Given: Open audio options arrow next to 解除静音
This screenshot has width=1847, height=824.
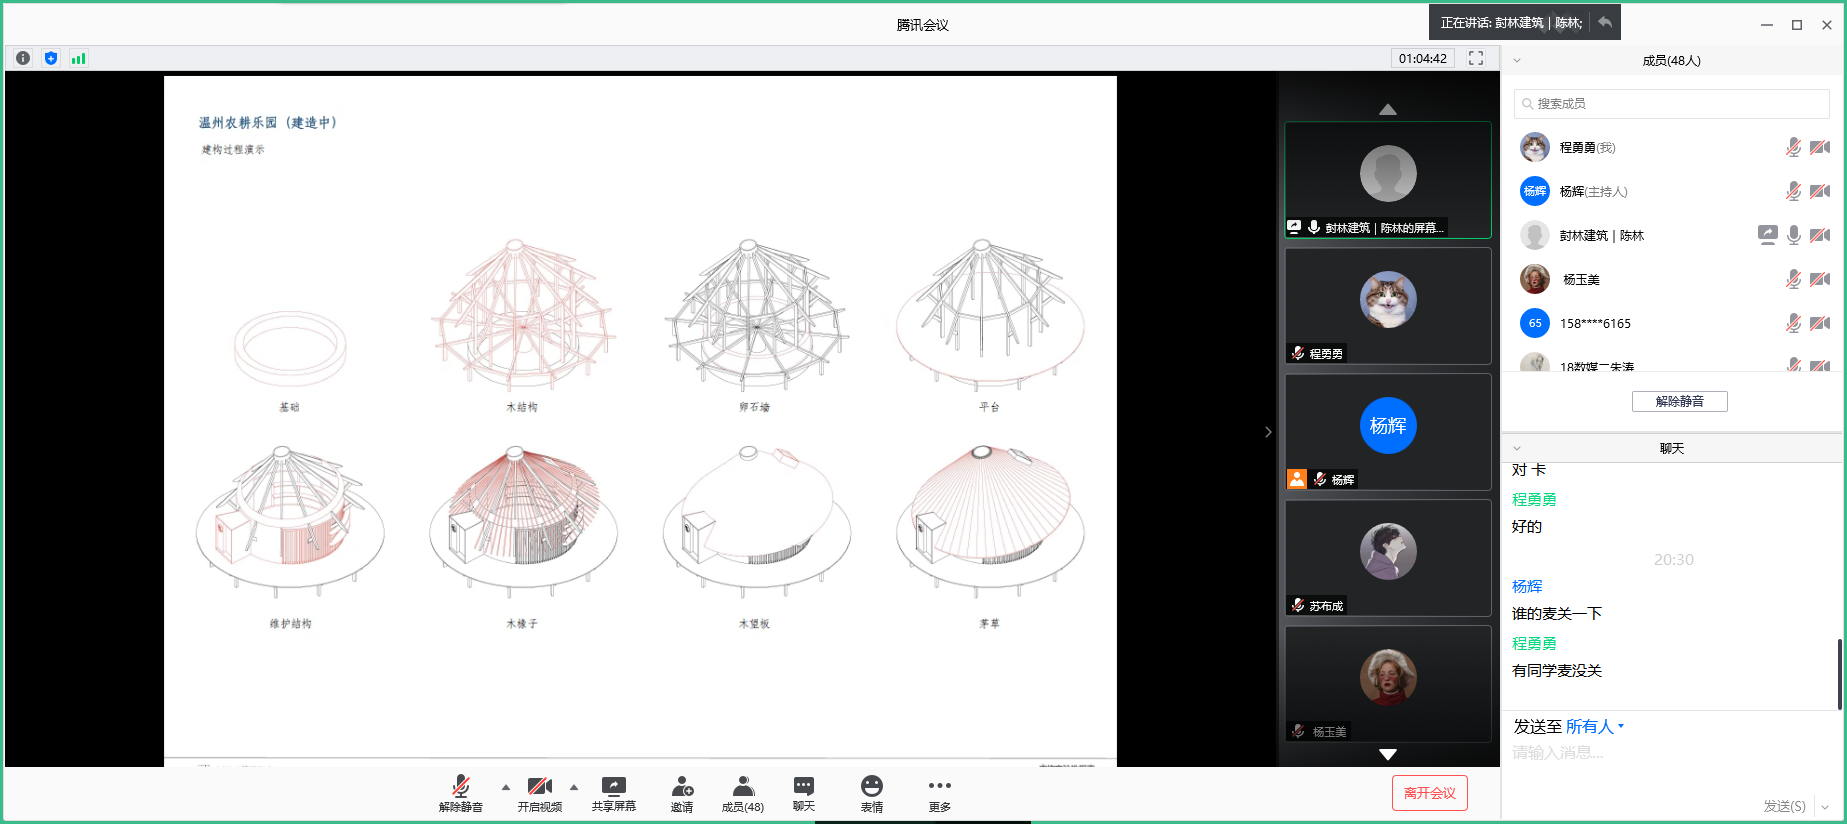Looking at the screenshot, I should pyautogui.click(x=505, y=787).
